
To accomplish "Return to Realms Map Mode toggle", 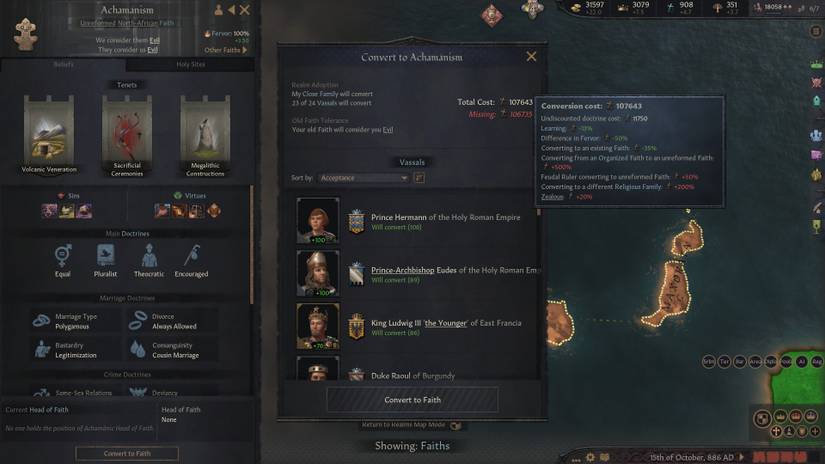I will [x=456, y=425].
